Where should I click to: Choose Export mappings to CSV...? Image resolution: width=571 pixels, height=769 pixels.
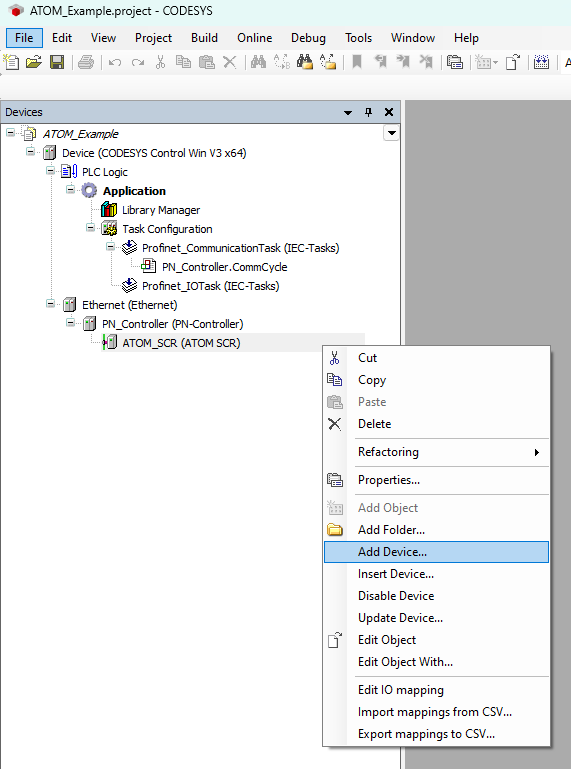click(436, 734)
